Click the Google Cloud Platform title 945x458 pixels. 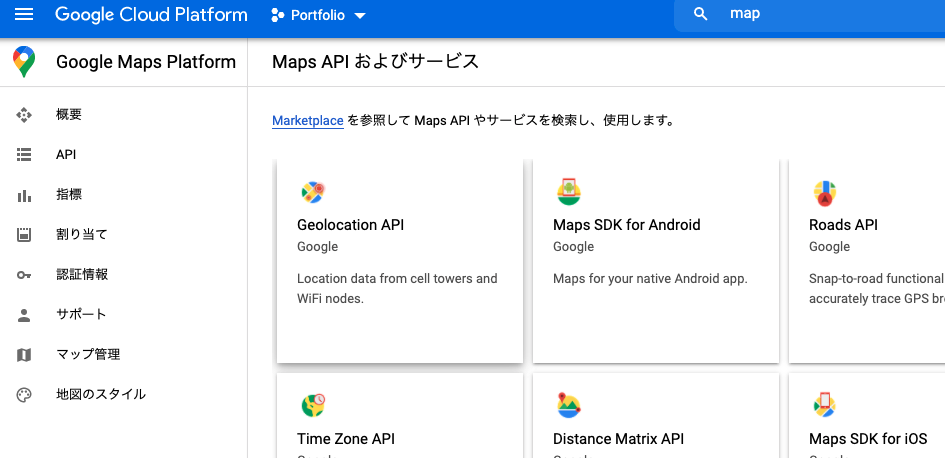(151, 15)
